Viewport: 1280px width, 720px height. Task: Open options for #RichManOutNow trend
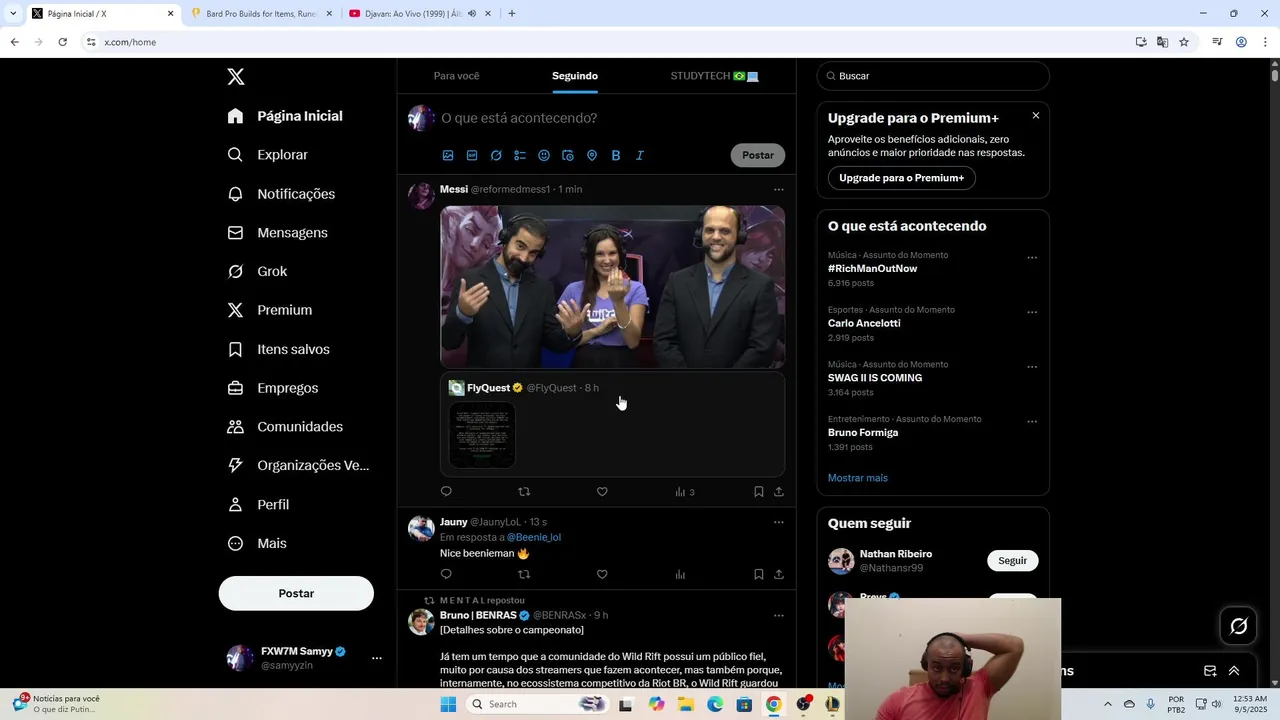pyautogui.click(x=1032, y=258)
